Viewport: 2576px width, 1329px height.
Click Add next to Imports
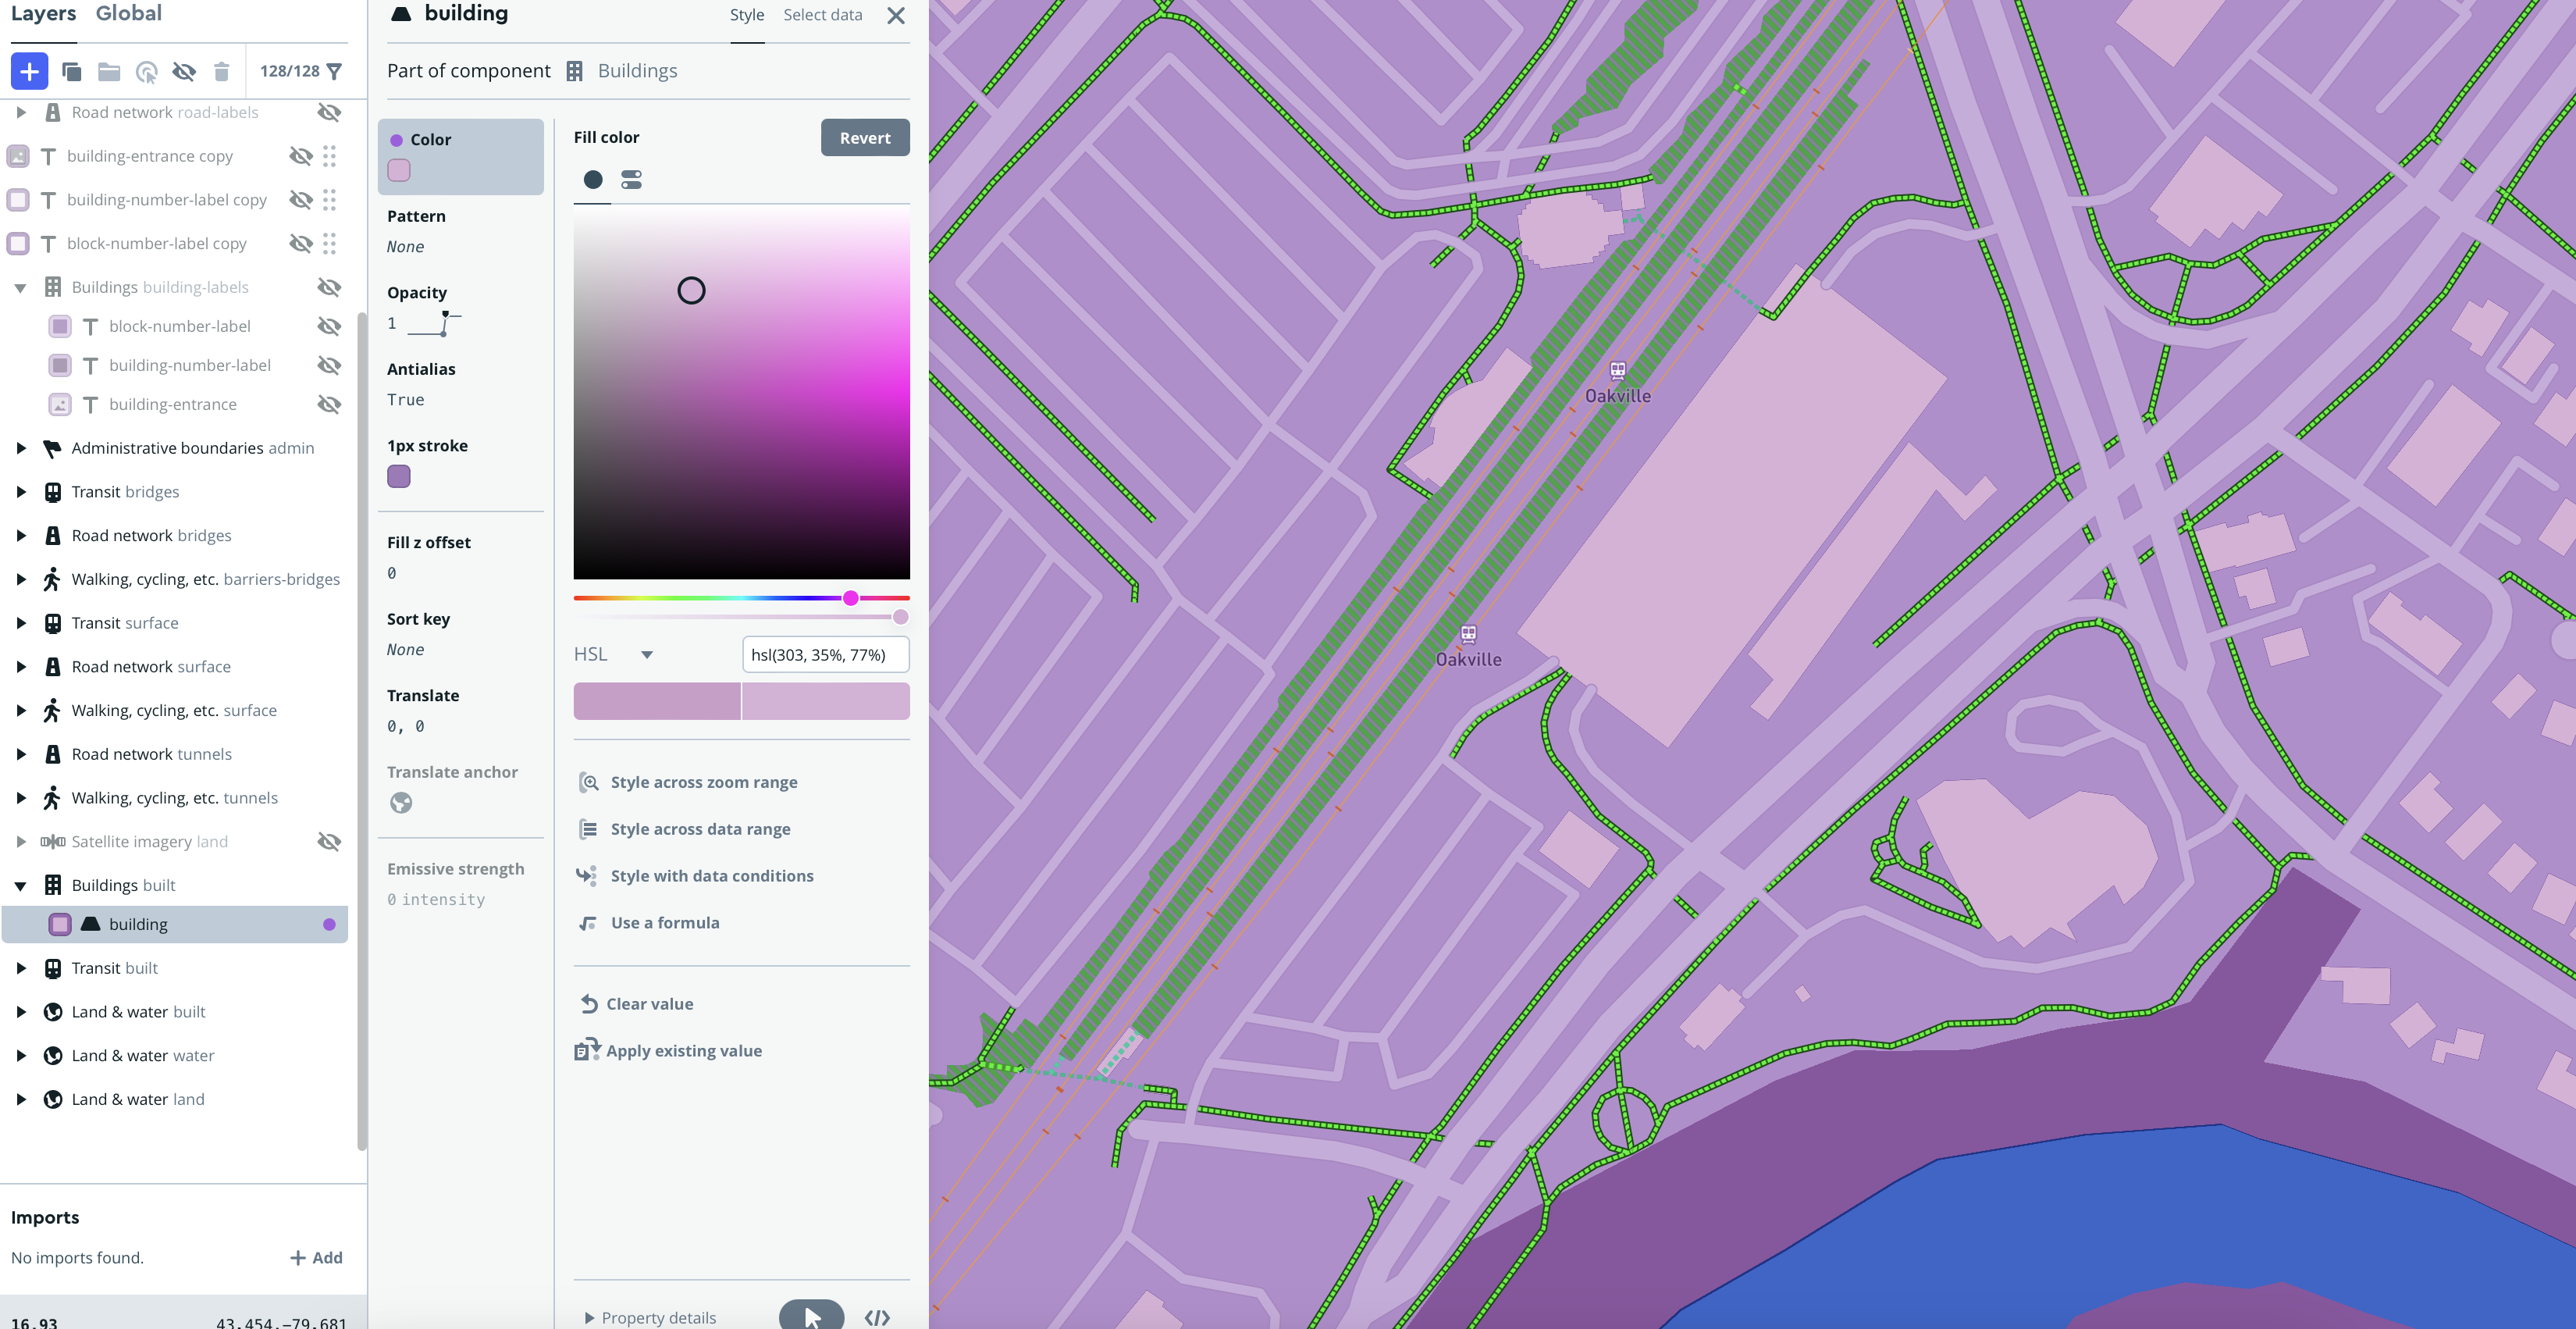click(316, 1257)
